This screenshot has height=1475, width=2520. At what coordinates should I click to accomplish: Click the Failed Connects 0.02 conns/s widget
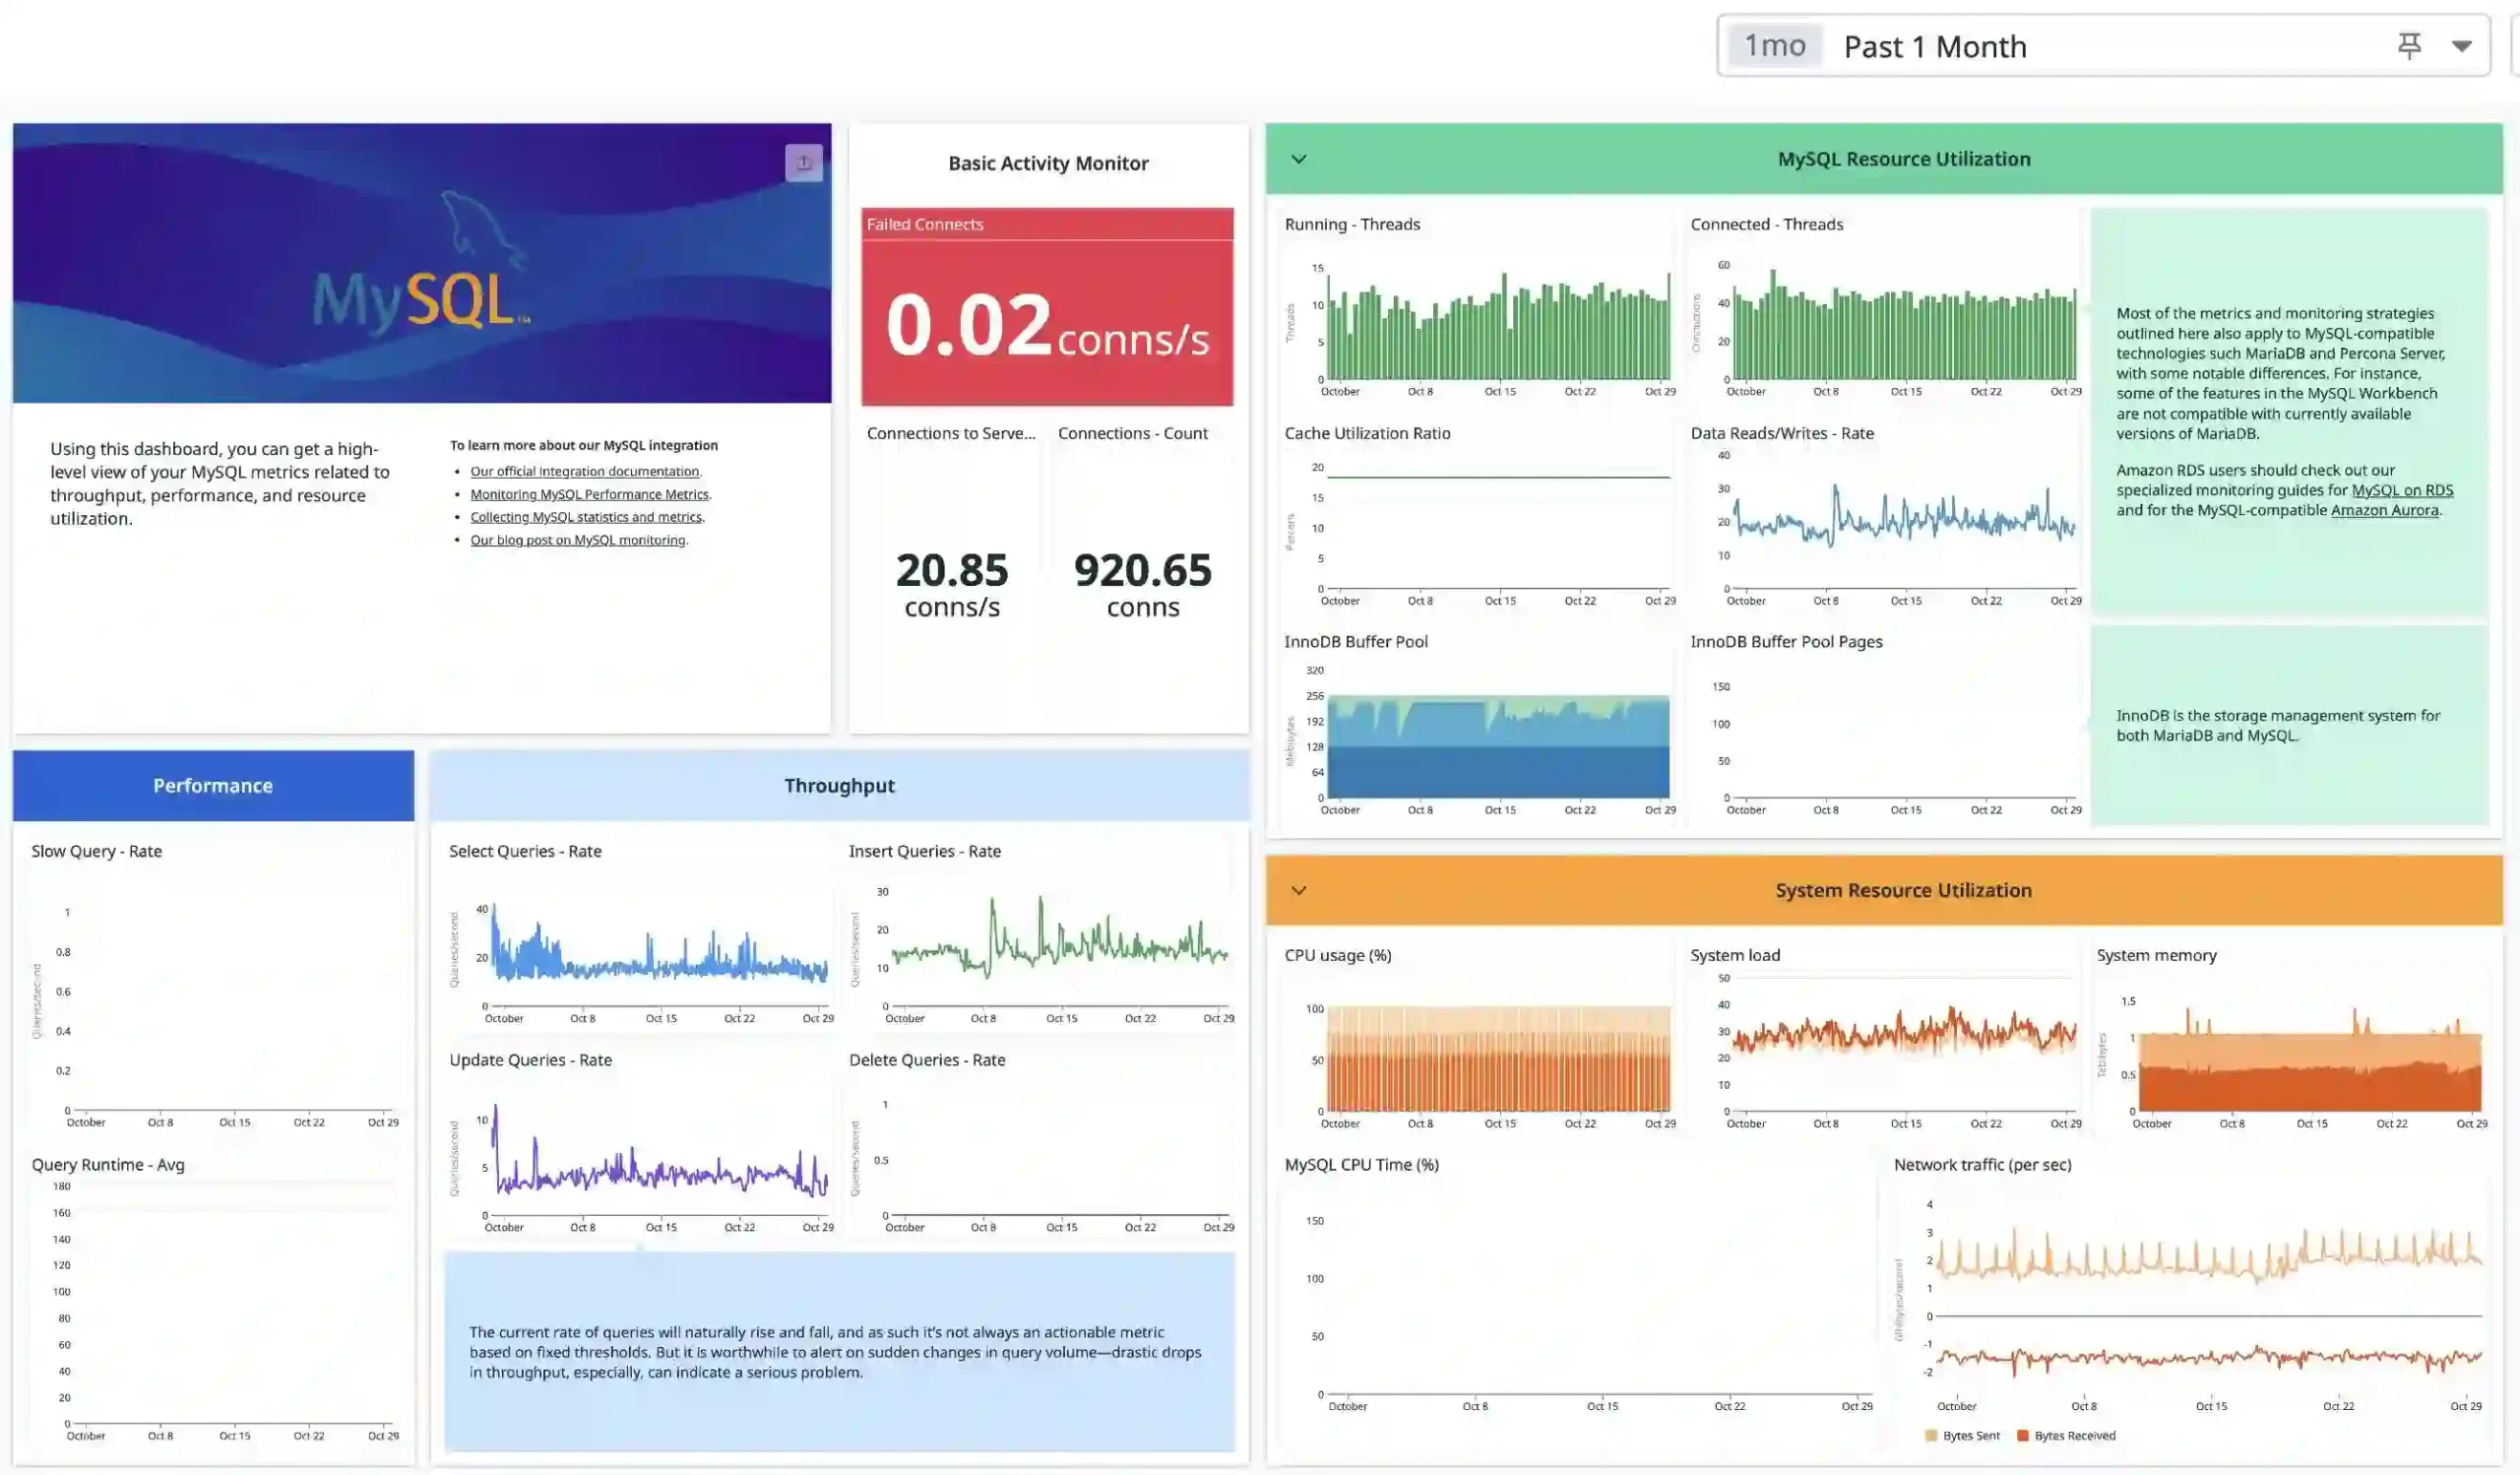pyautogui.click(x=1047, y=307)
